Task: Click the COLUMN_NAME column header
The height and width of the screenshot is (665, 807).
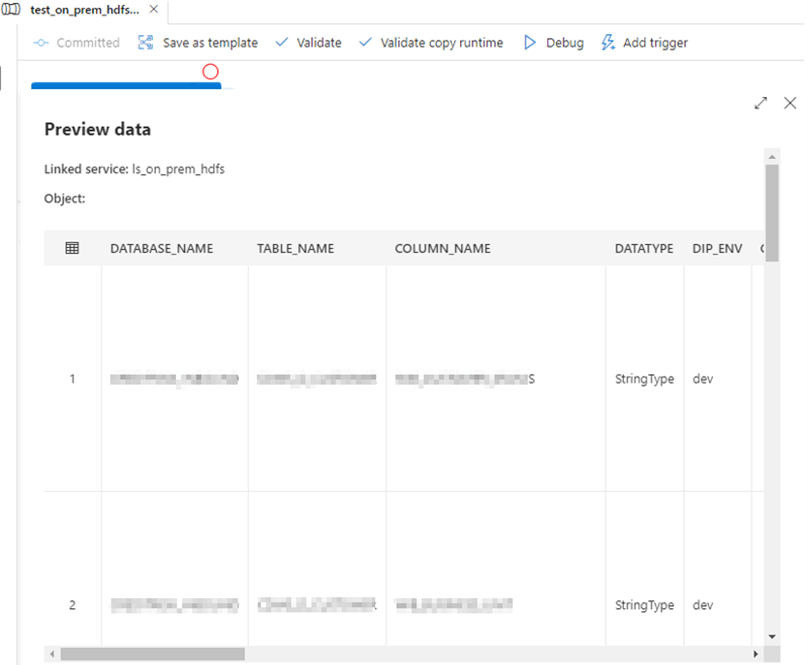Action: (x=442, y=248)
